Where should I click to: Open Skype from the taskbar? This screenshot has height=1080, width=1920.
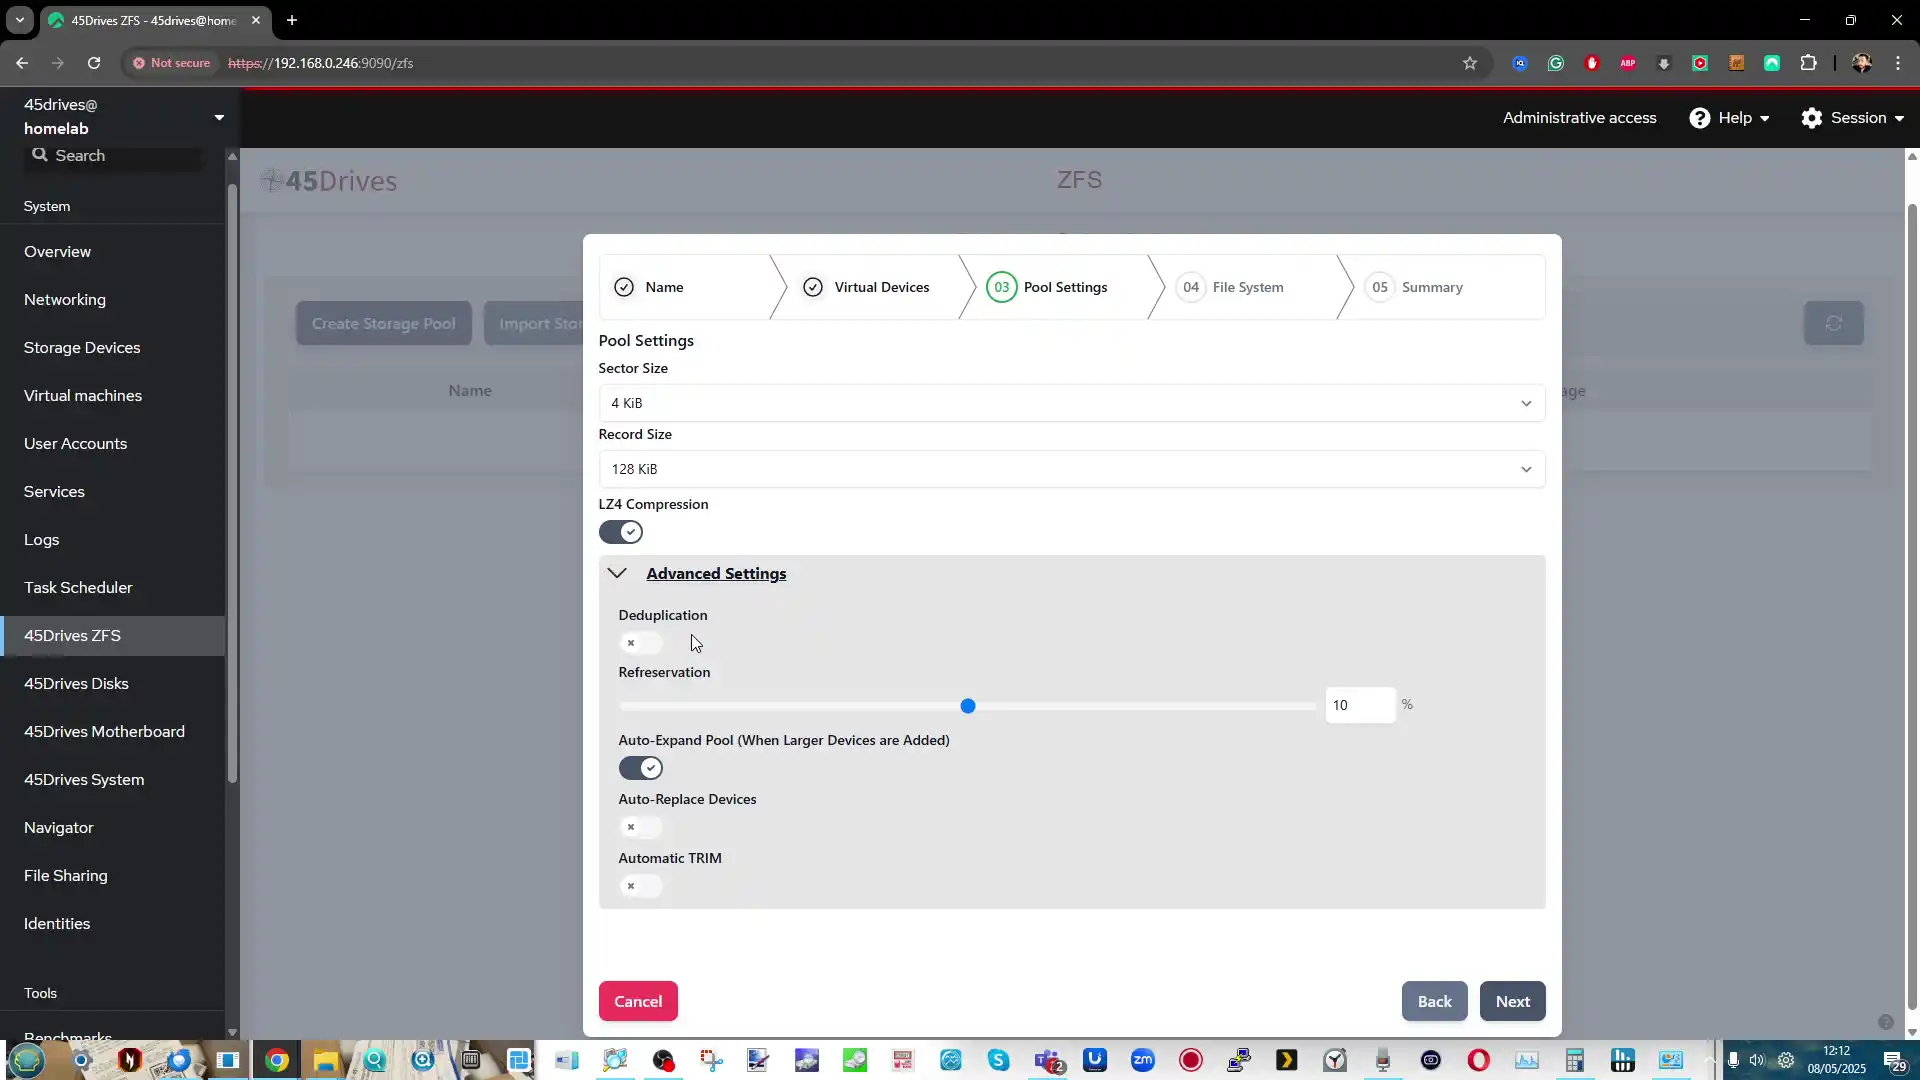(x=998, y=1060)
